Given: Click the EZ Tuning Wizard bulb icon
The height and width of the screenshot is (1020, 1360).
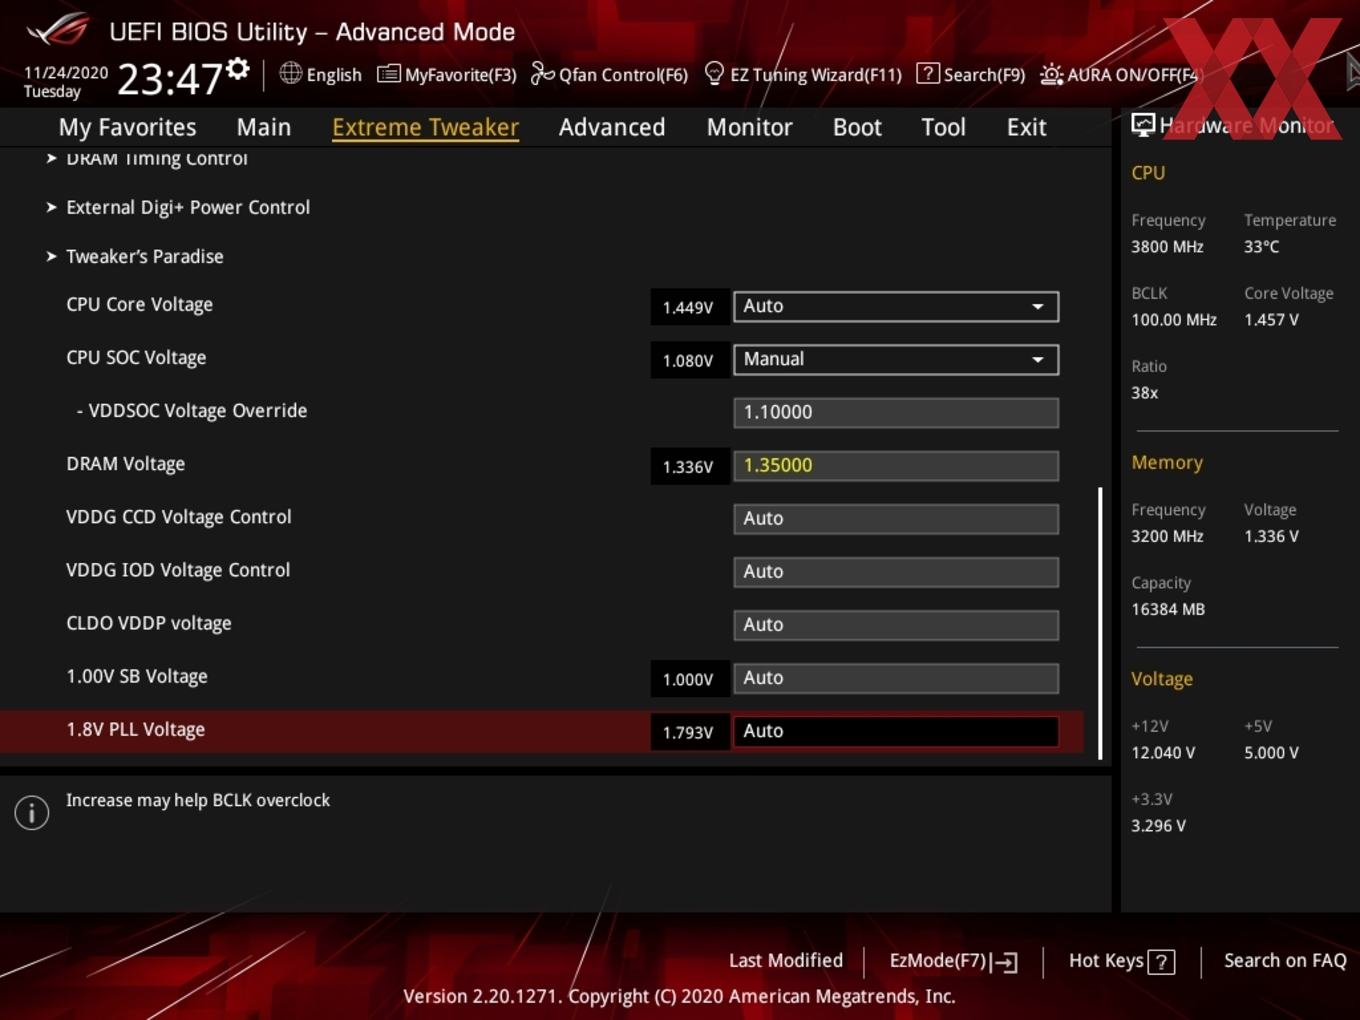Looking at the screenshot, I should coord(714,74).
